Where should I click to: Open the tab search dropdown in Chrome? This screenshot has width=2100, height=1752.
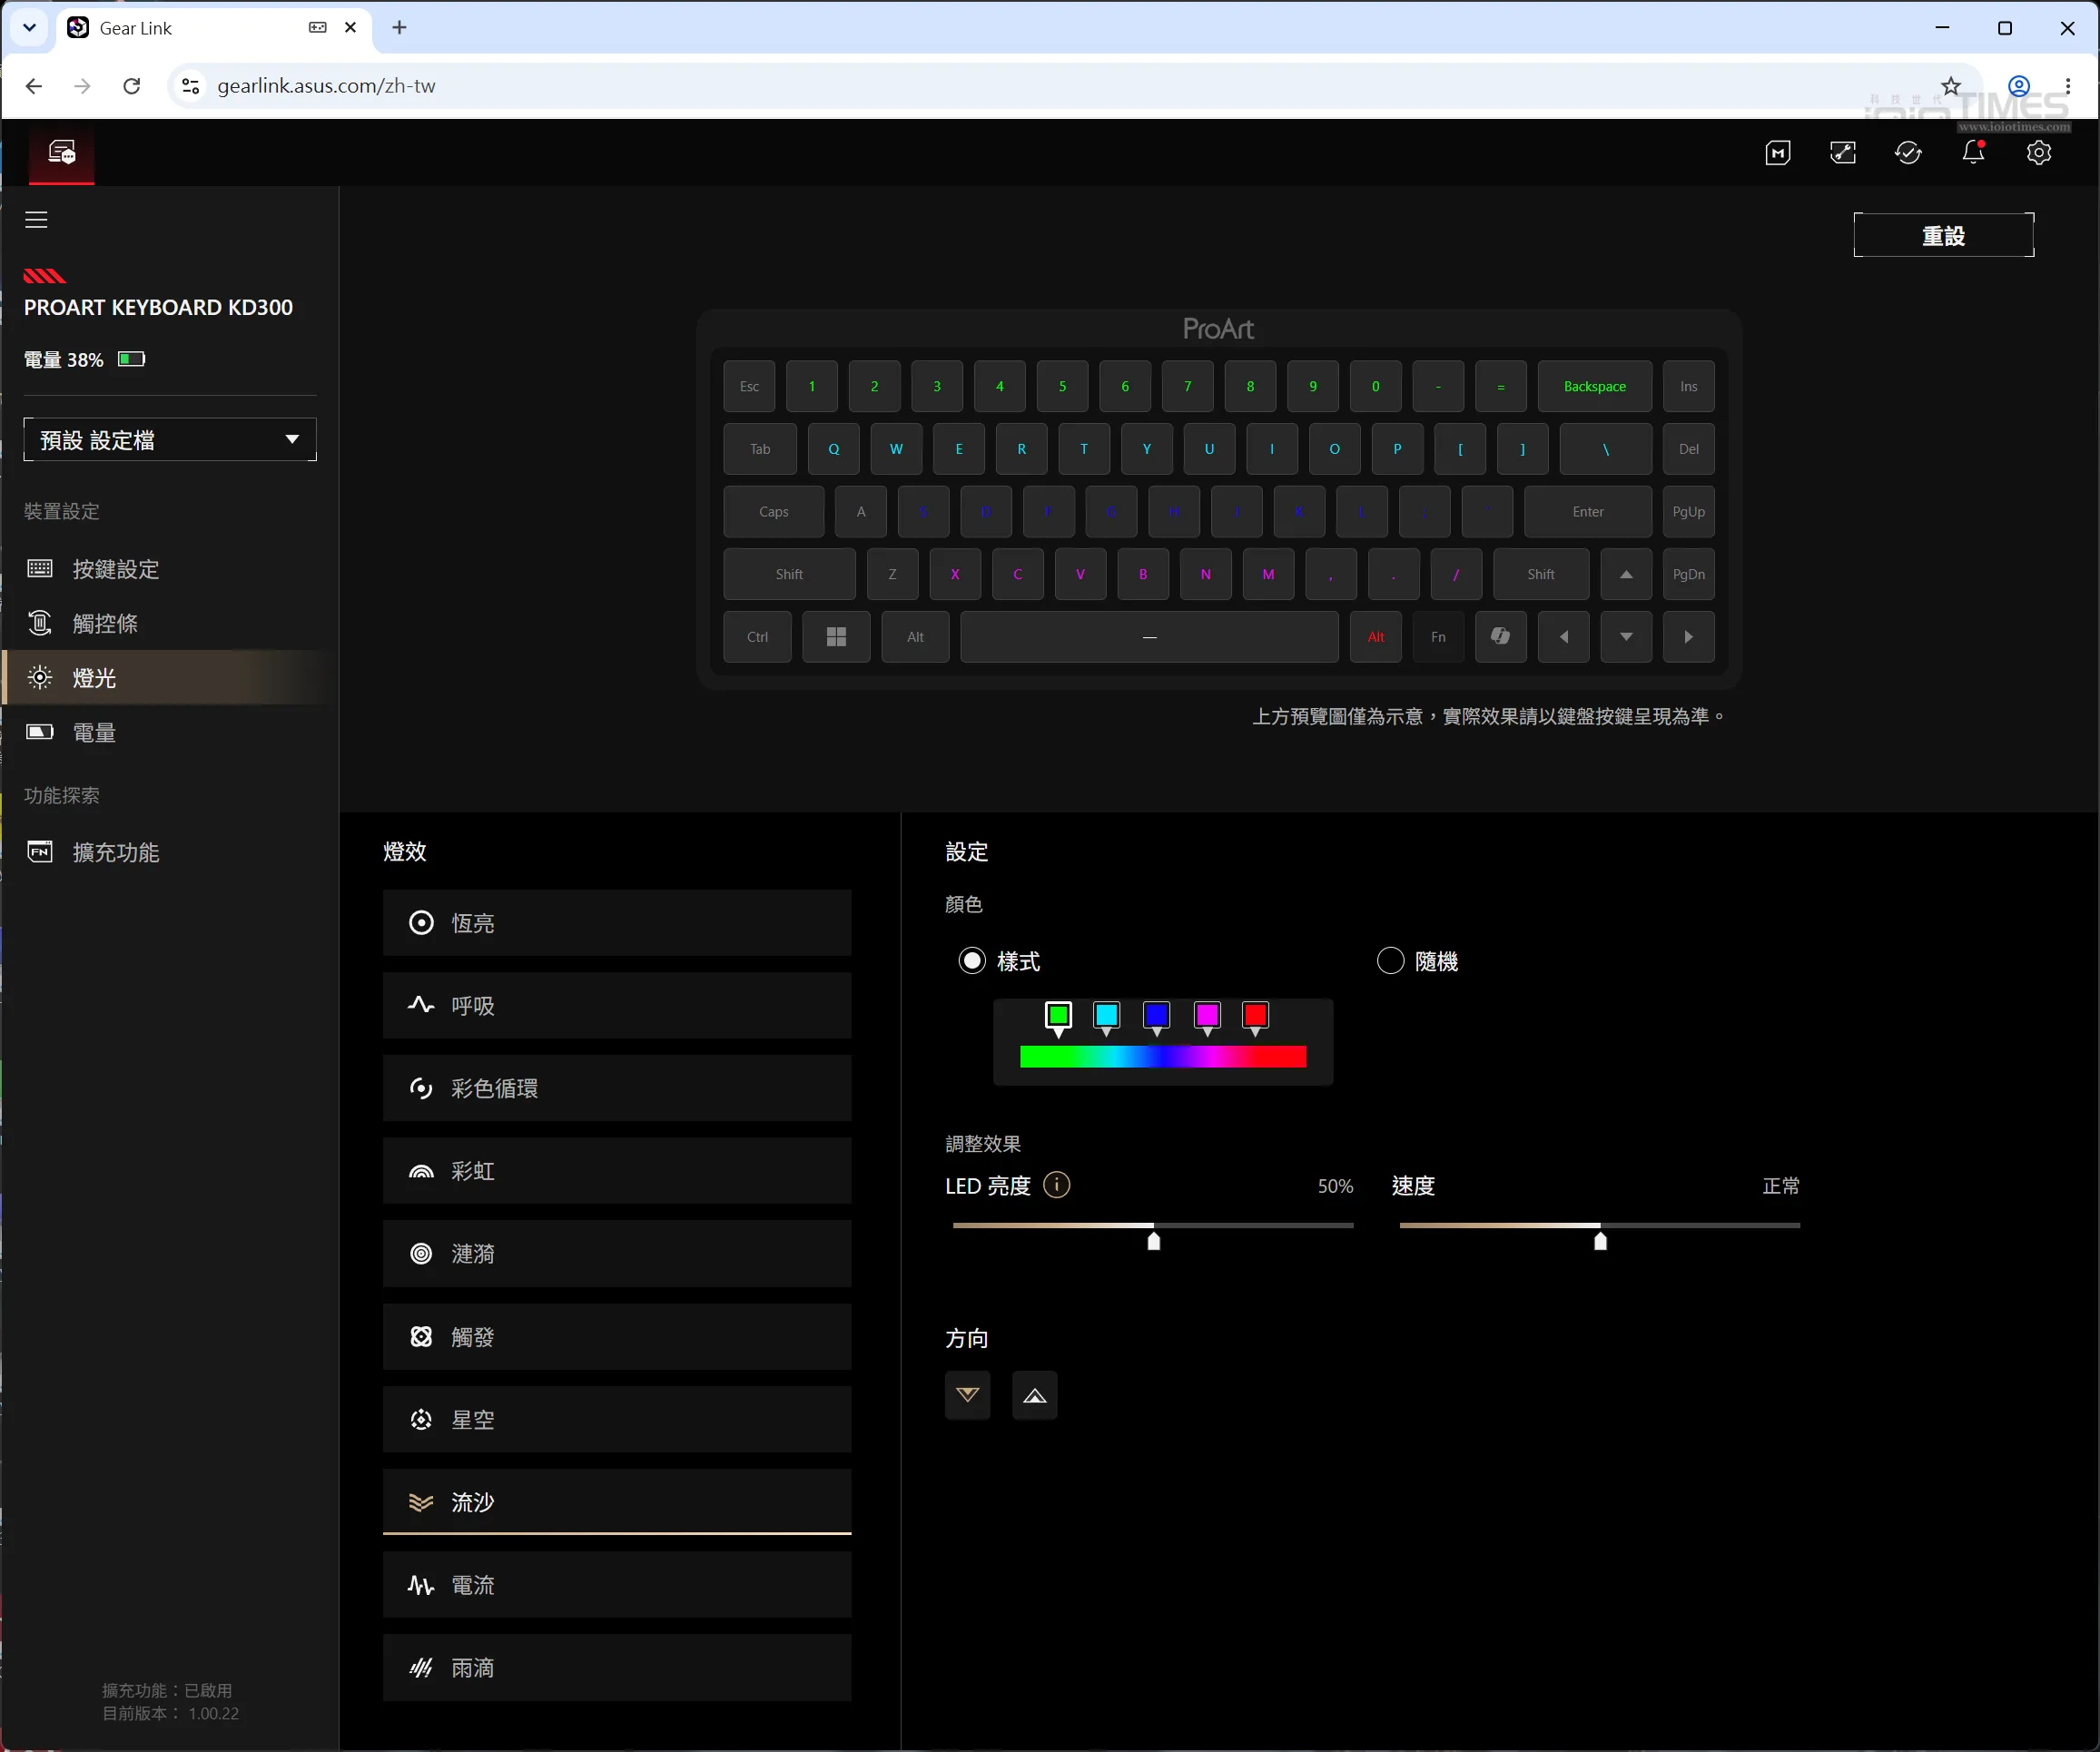[x=29, y=27]
